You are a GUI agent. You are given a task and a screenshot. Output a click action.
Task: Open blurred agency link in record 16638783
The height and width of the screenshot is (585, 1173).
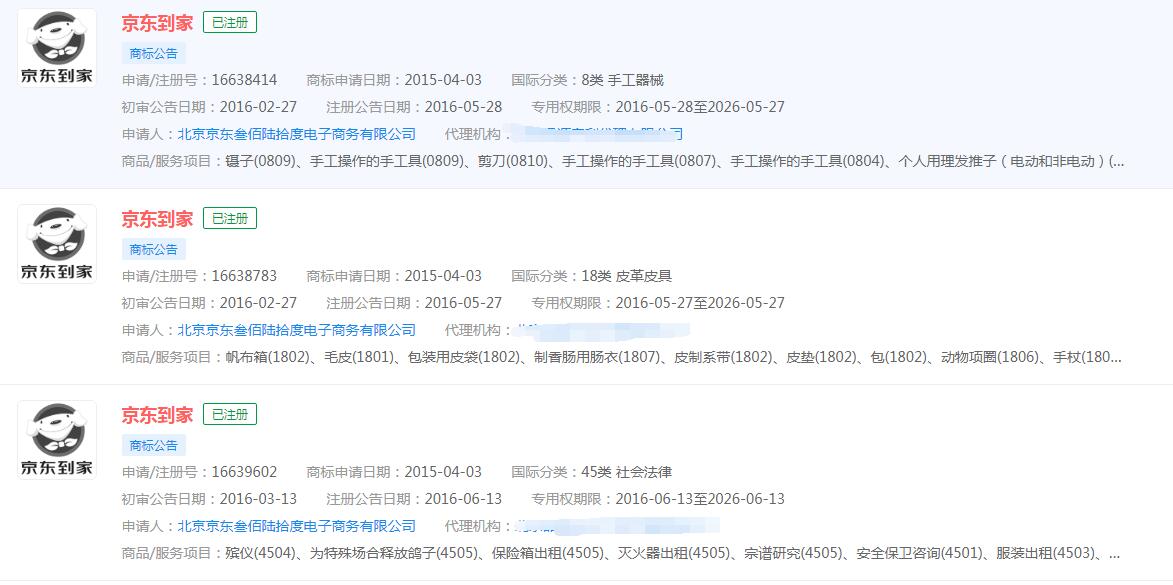pyautogui.click(x=601, y=330)
